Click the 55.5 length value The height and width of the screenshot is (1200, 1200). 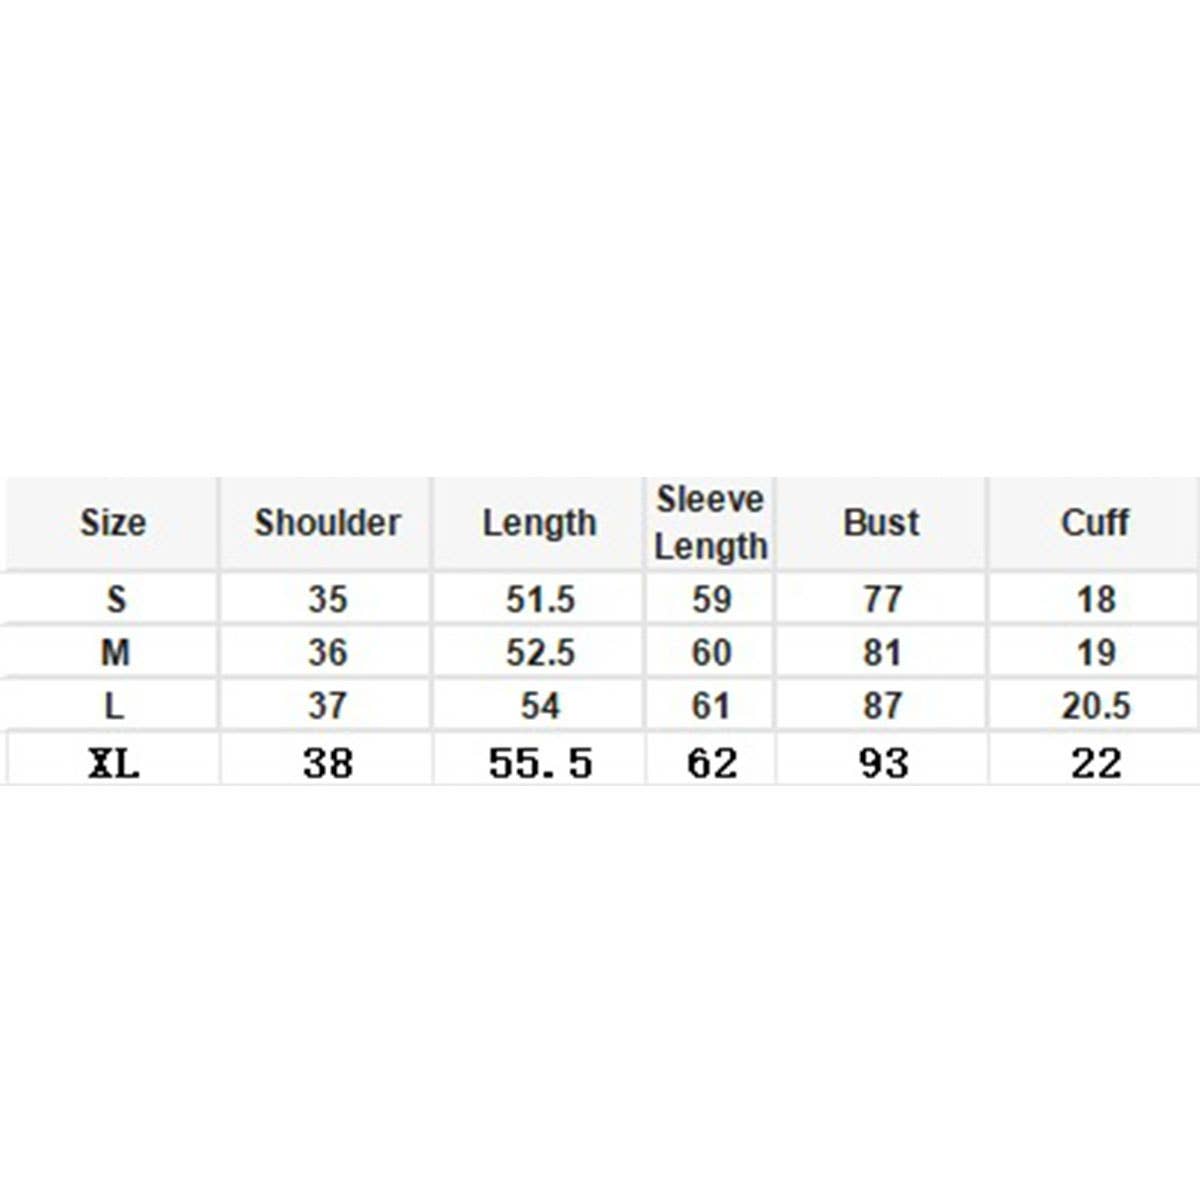click(x=540, y=764)
